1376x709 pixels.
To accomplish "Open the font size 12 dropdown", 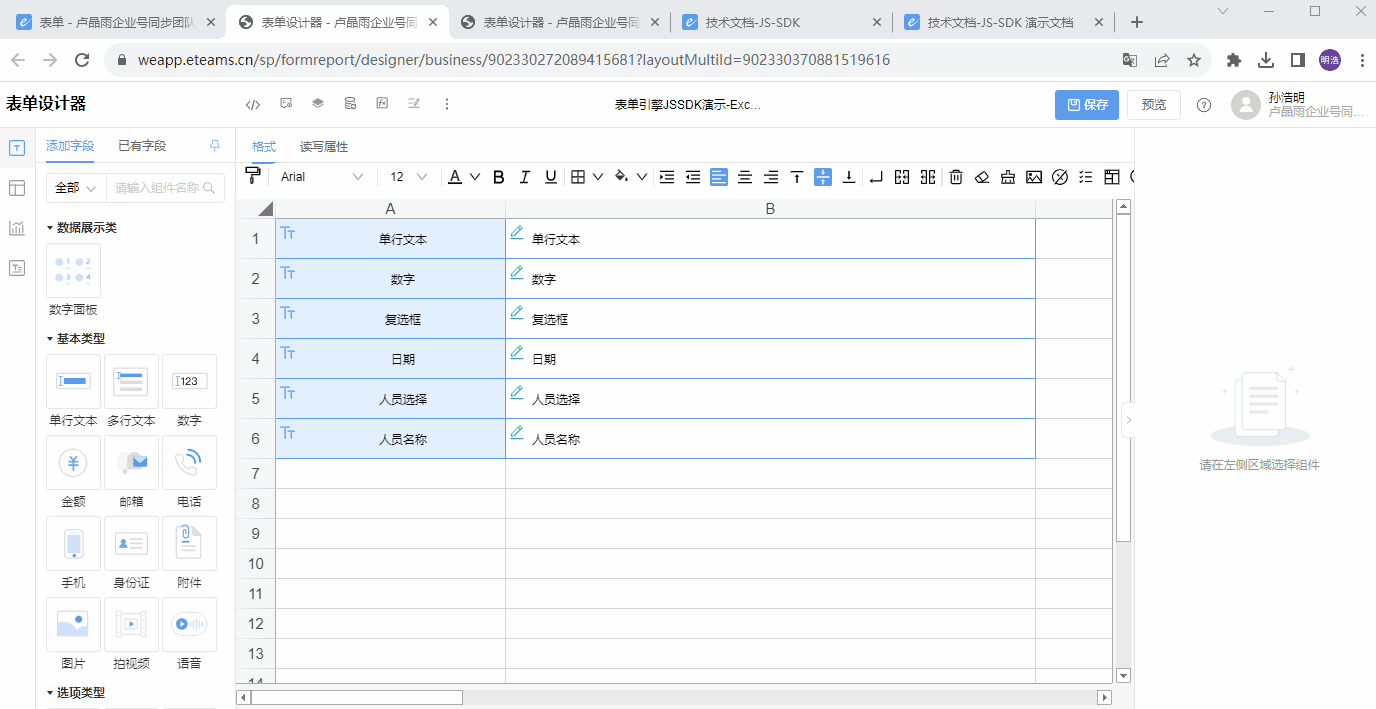I will 404,177.
